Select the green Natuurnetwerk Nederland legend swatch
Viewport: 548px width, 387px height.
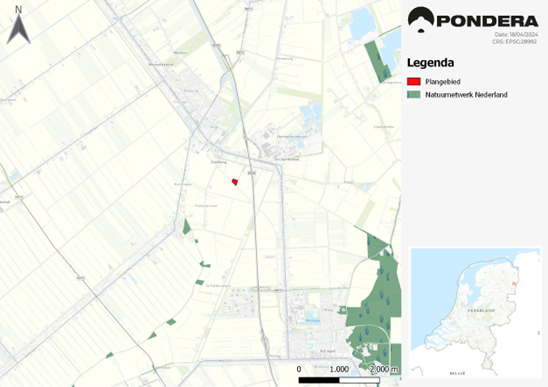click(x=414, y=95)
